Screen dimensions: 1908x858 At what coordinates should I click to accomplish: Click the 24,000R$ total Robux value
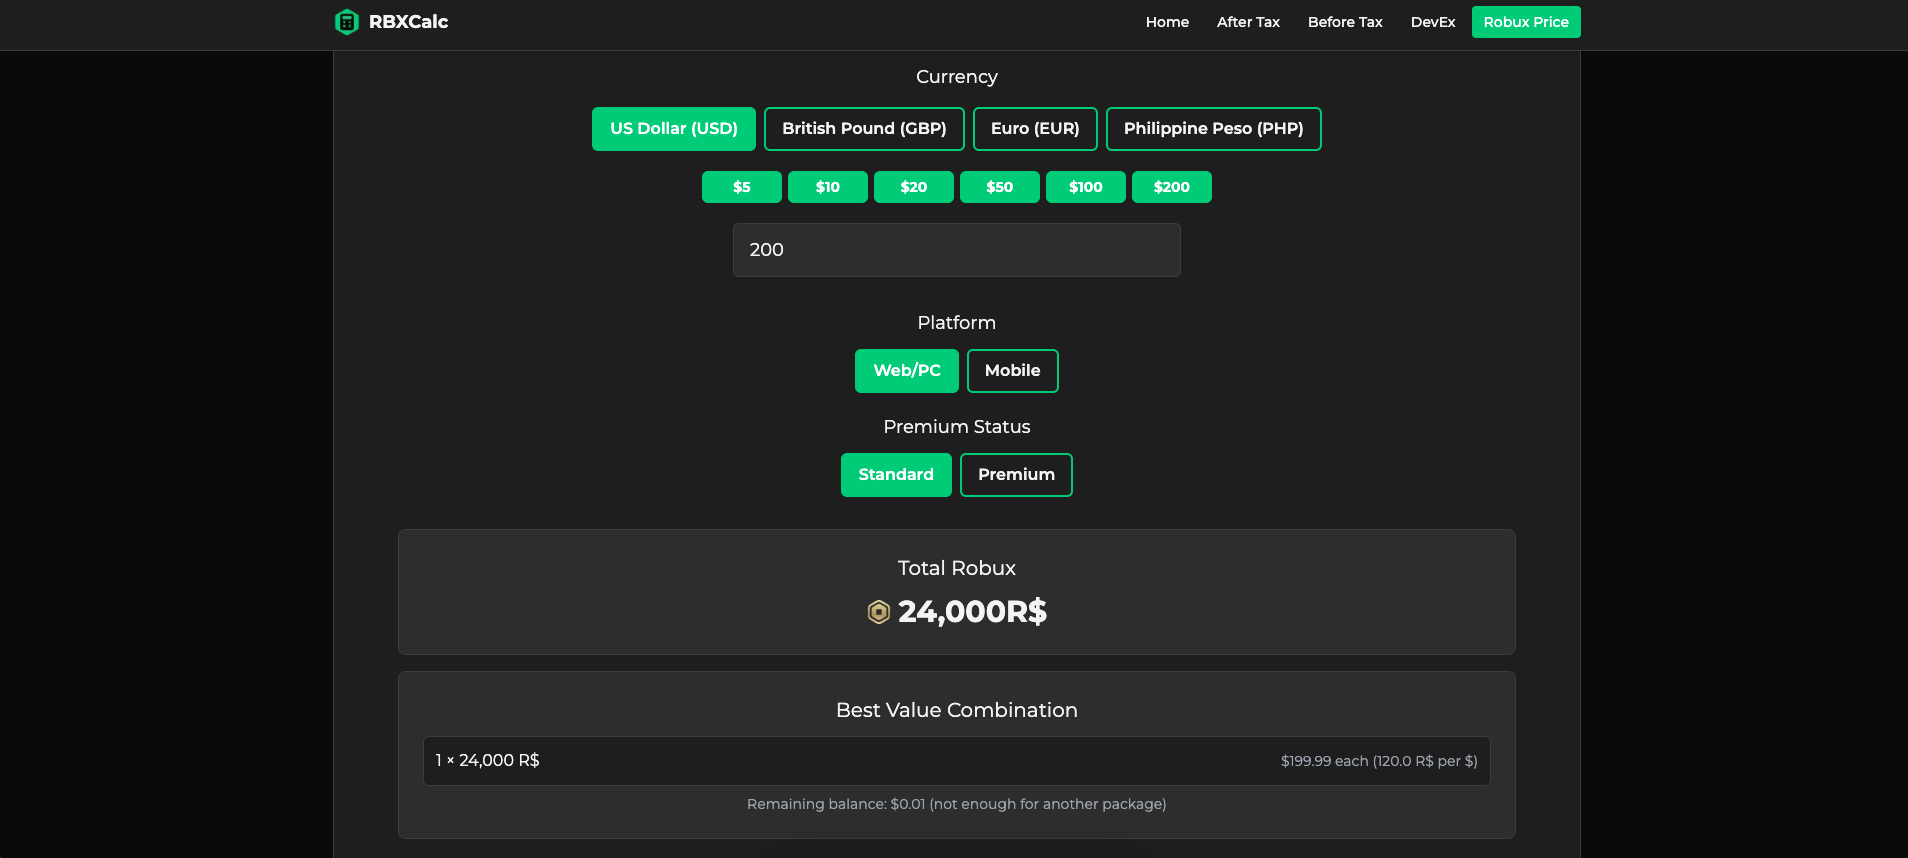pyautogui.click(x=972, y=612)
